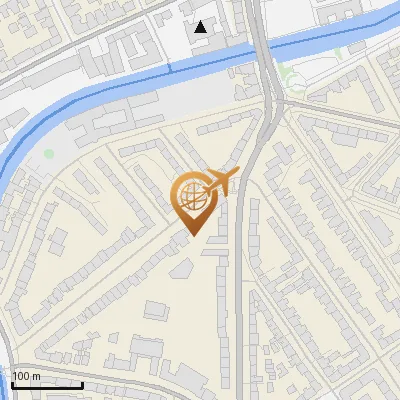Click the green tree dot near the canal

pyautogui.click(x=49, y=154)
